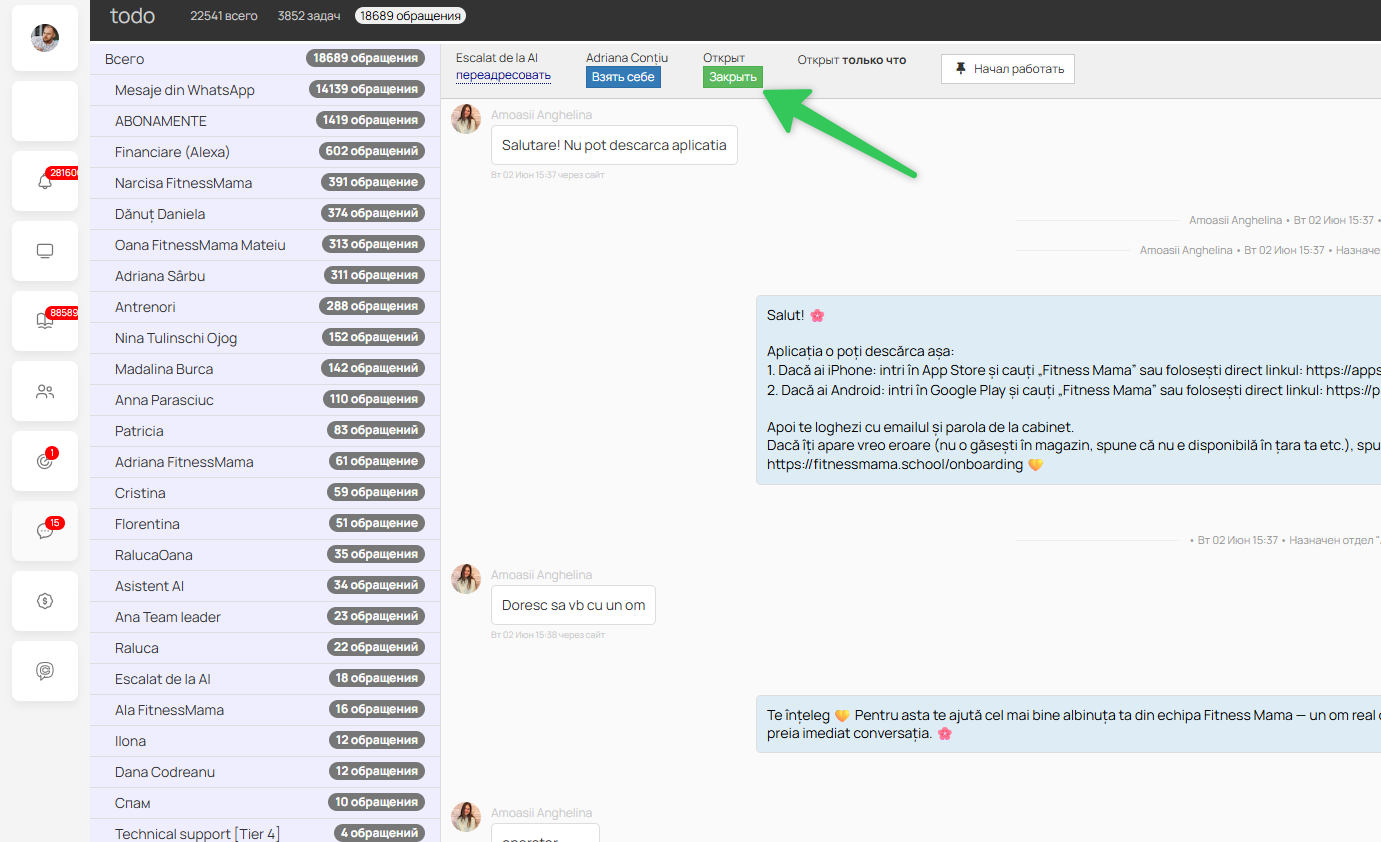Image resolution: width=1381 pixels, height=842 pixels.
Task: Select the '22541 всего' counter tab
Action: (224, 16)
